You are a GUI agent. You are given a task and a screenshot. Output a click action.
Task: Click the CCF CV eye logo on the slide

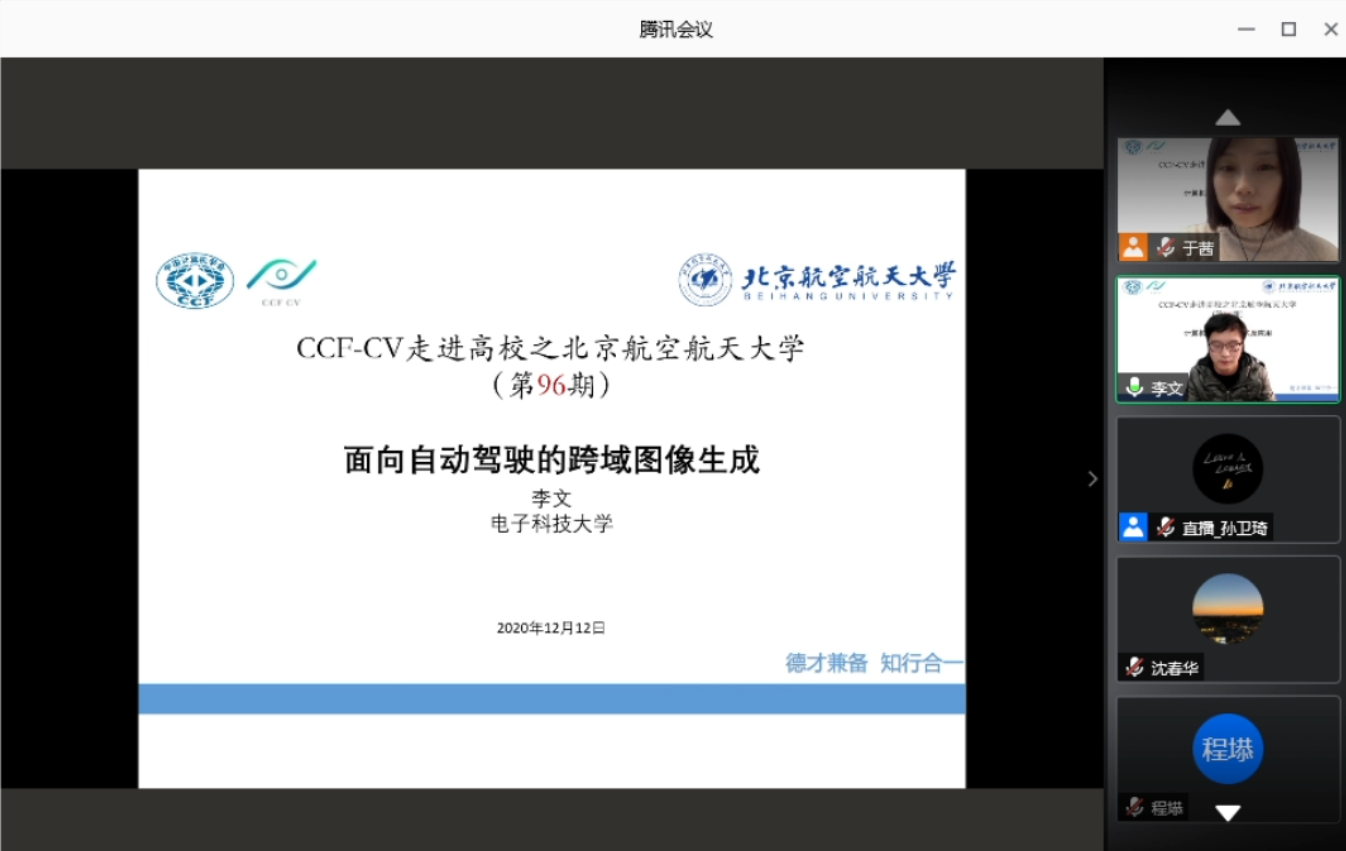tap(281, 281)
